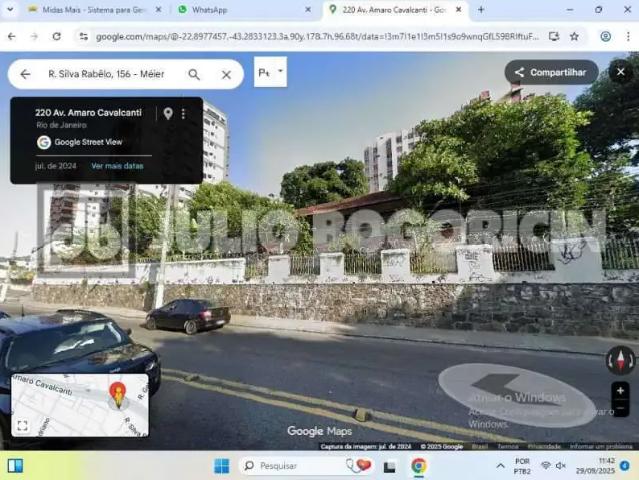Open the dark app icon next to Chrome on taskbar
This screenshot has width=639, height=480.
[x=389, y=467]
